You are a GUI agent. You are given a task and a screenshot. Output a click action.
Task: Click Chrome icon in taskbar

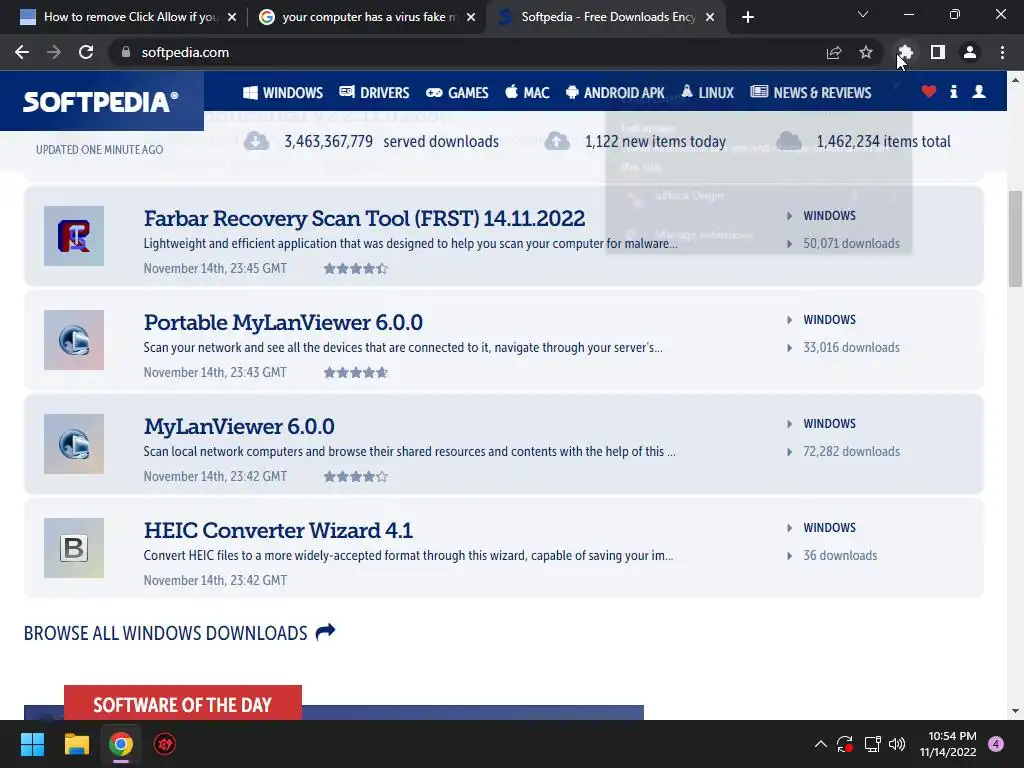tap(121, 744)
